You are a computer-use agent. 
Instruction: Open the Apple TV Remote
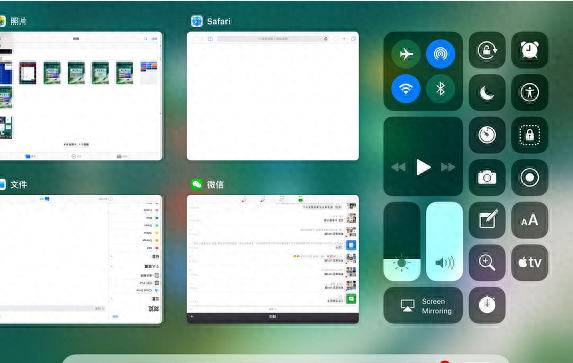pyautogui.click(x=530, y=262)
